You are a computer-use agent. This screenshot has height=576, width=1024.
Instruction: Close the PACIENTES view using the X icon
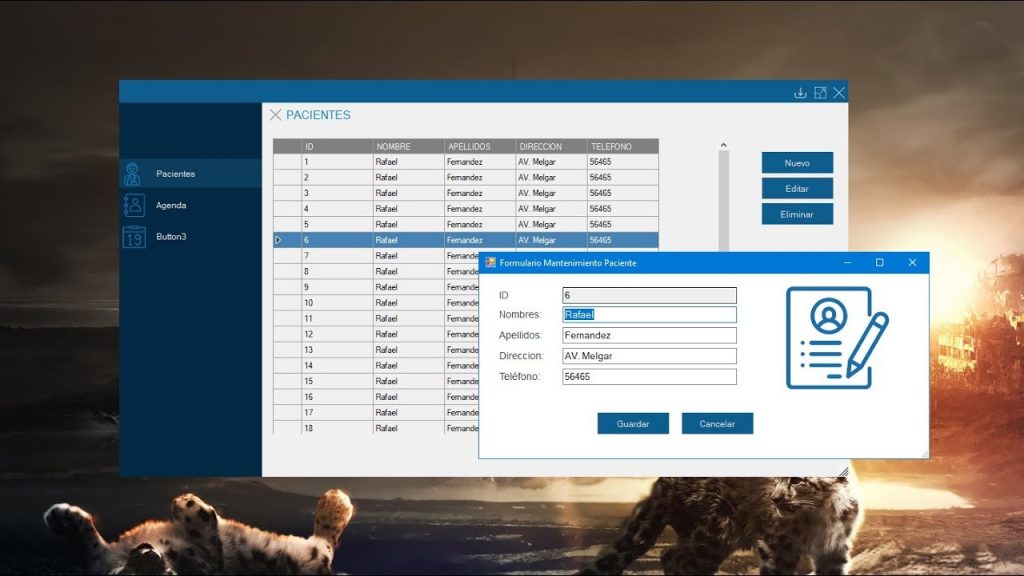[x=276, y=114]
